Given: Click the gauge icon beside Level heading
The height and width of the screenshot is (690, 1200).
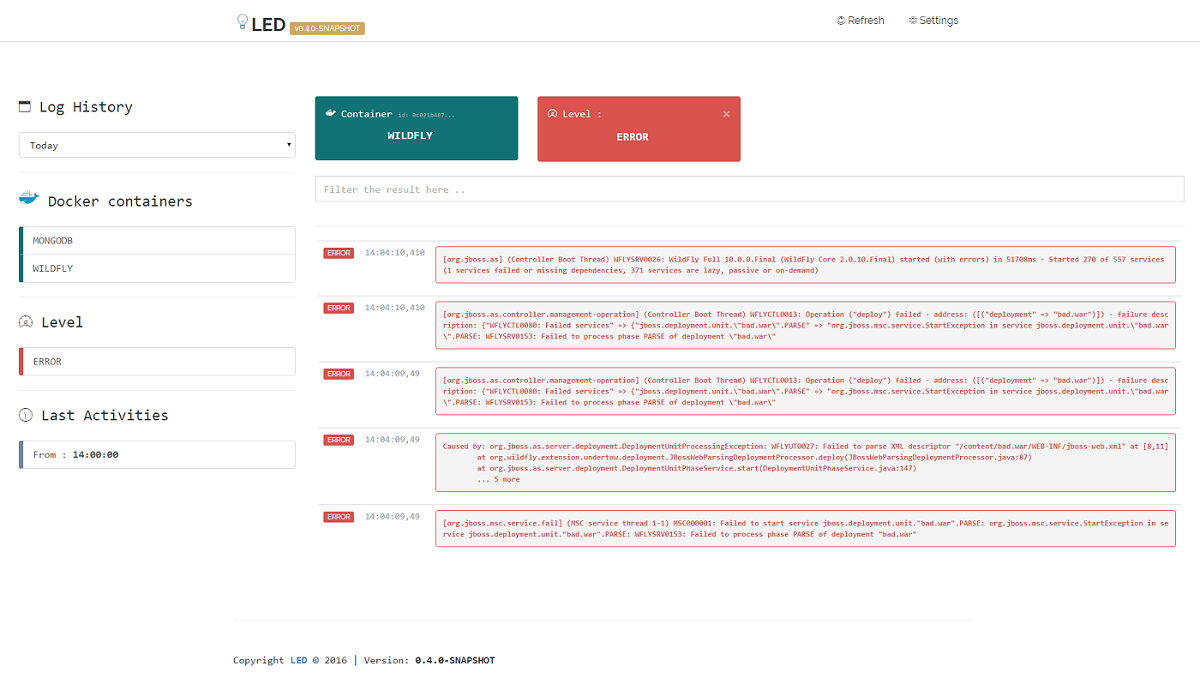Looking at the screenshot, I should click(26, 322).
